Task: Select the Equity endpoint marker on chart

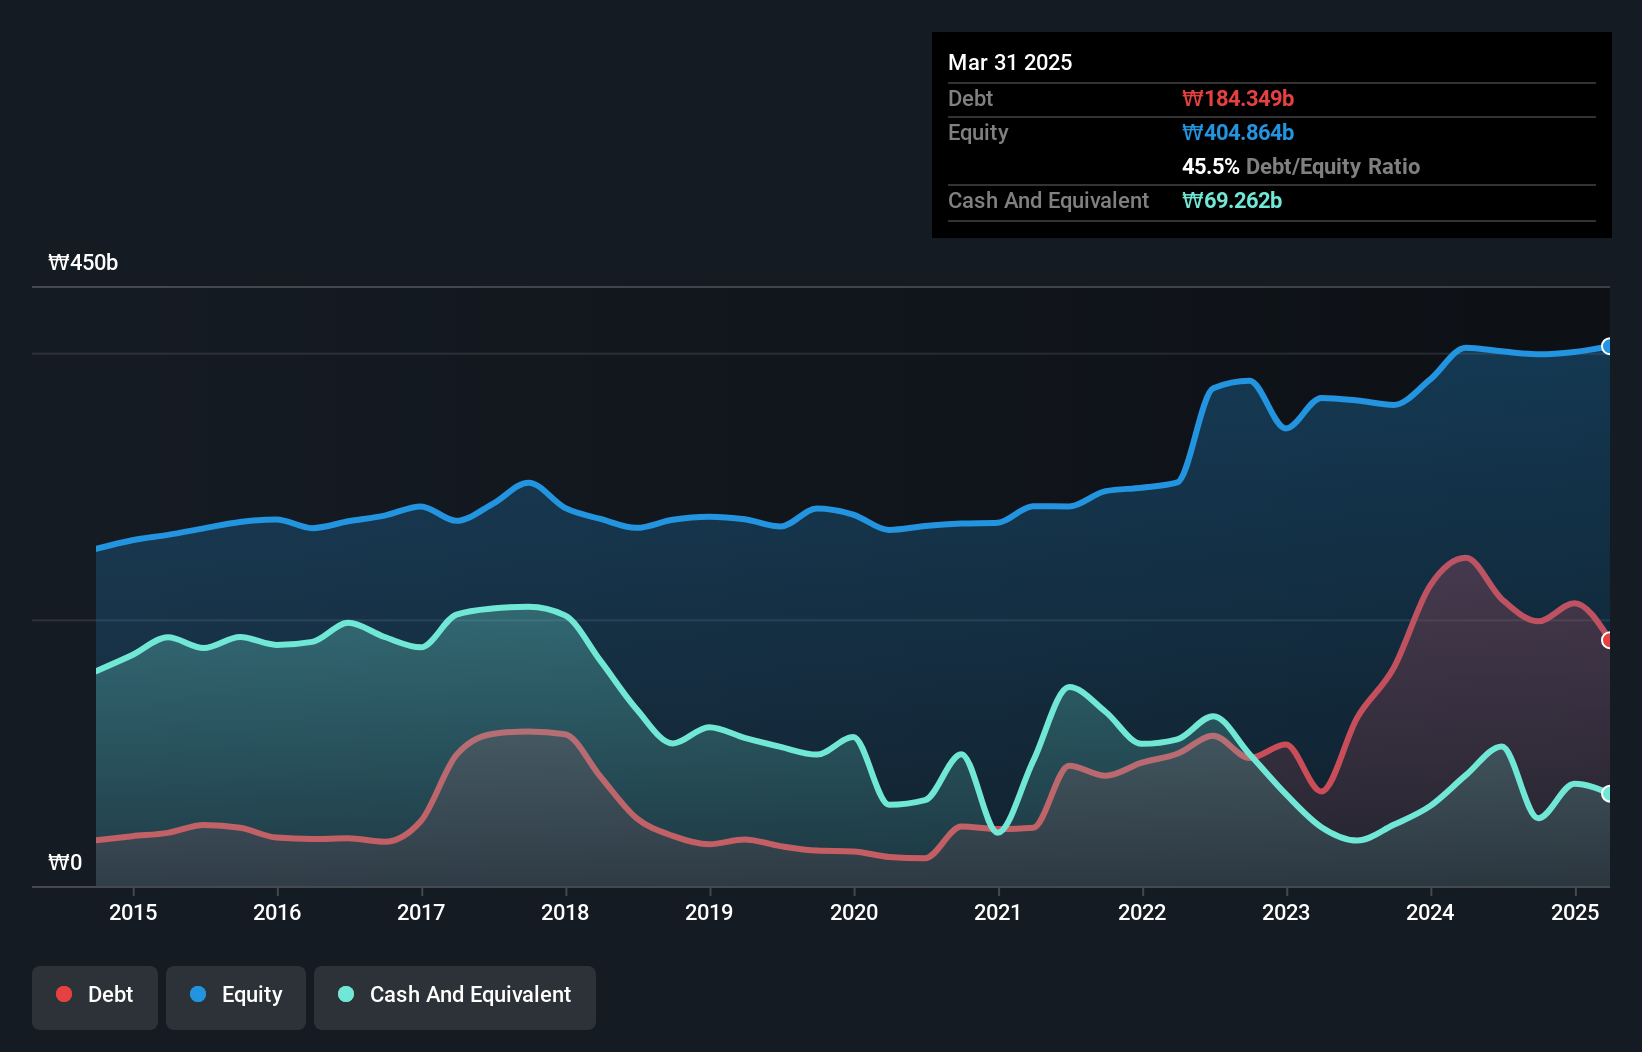Action: tap(1607, 347)
